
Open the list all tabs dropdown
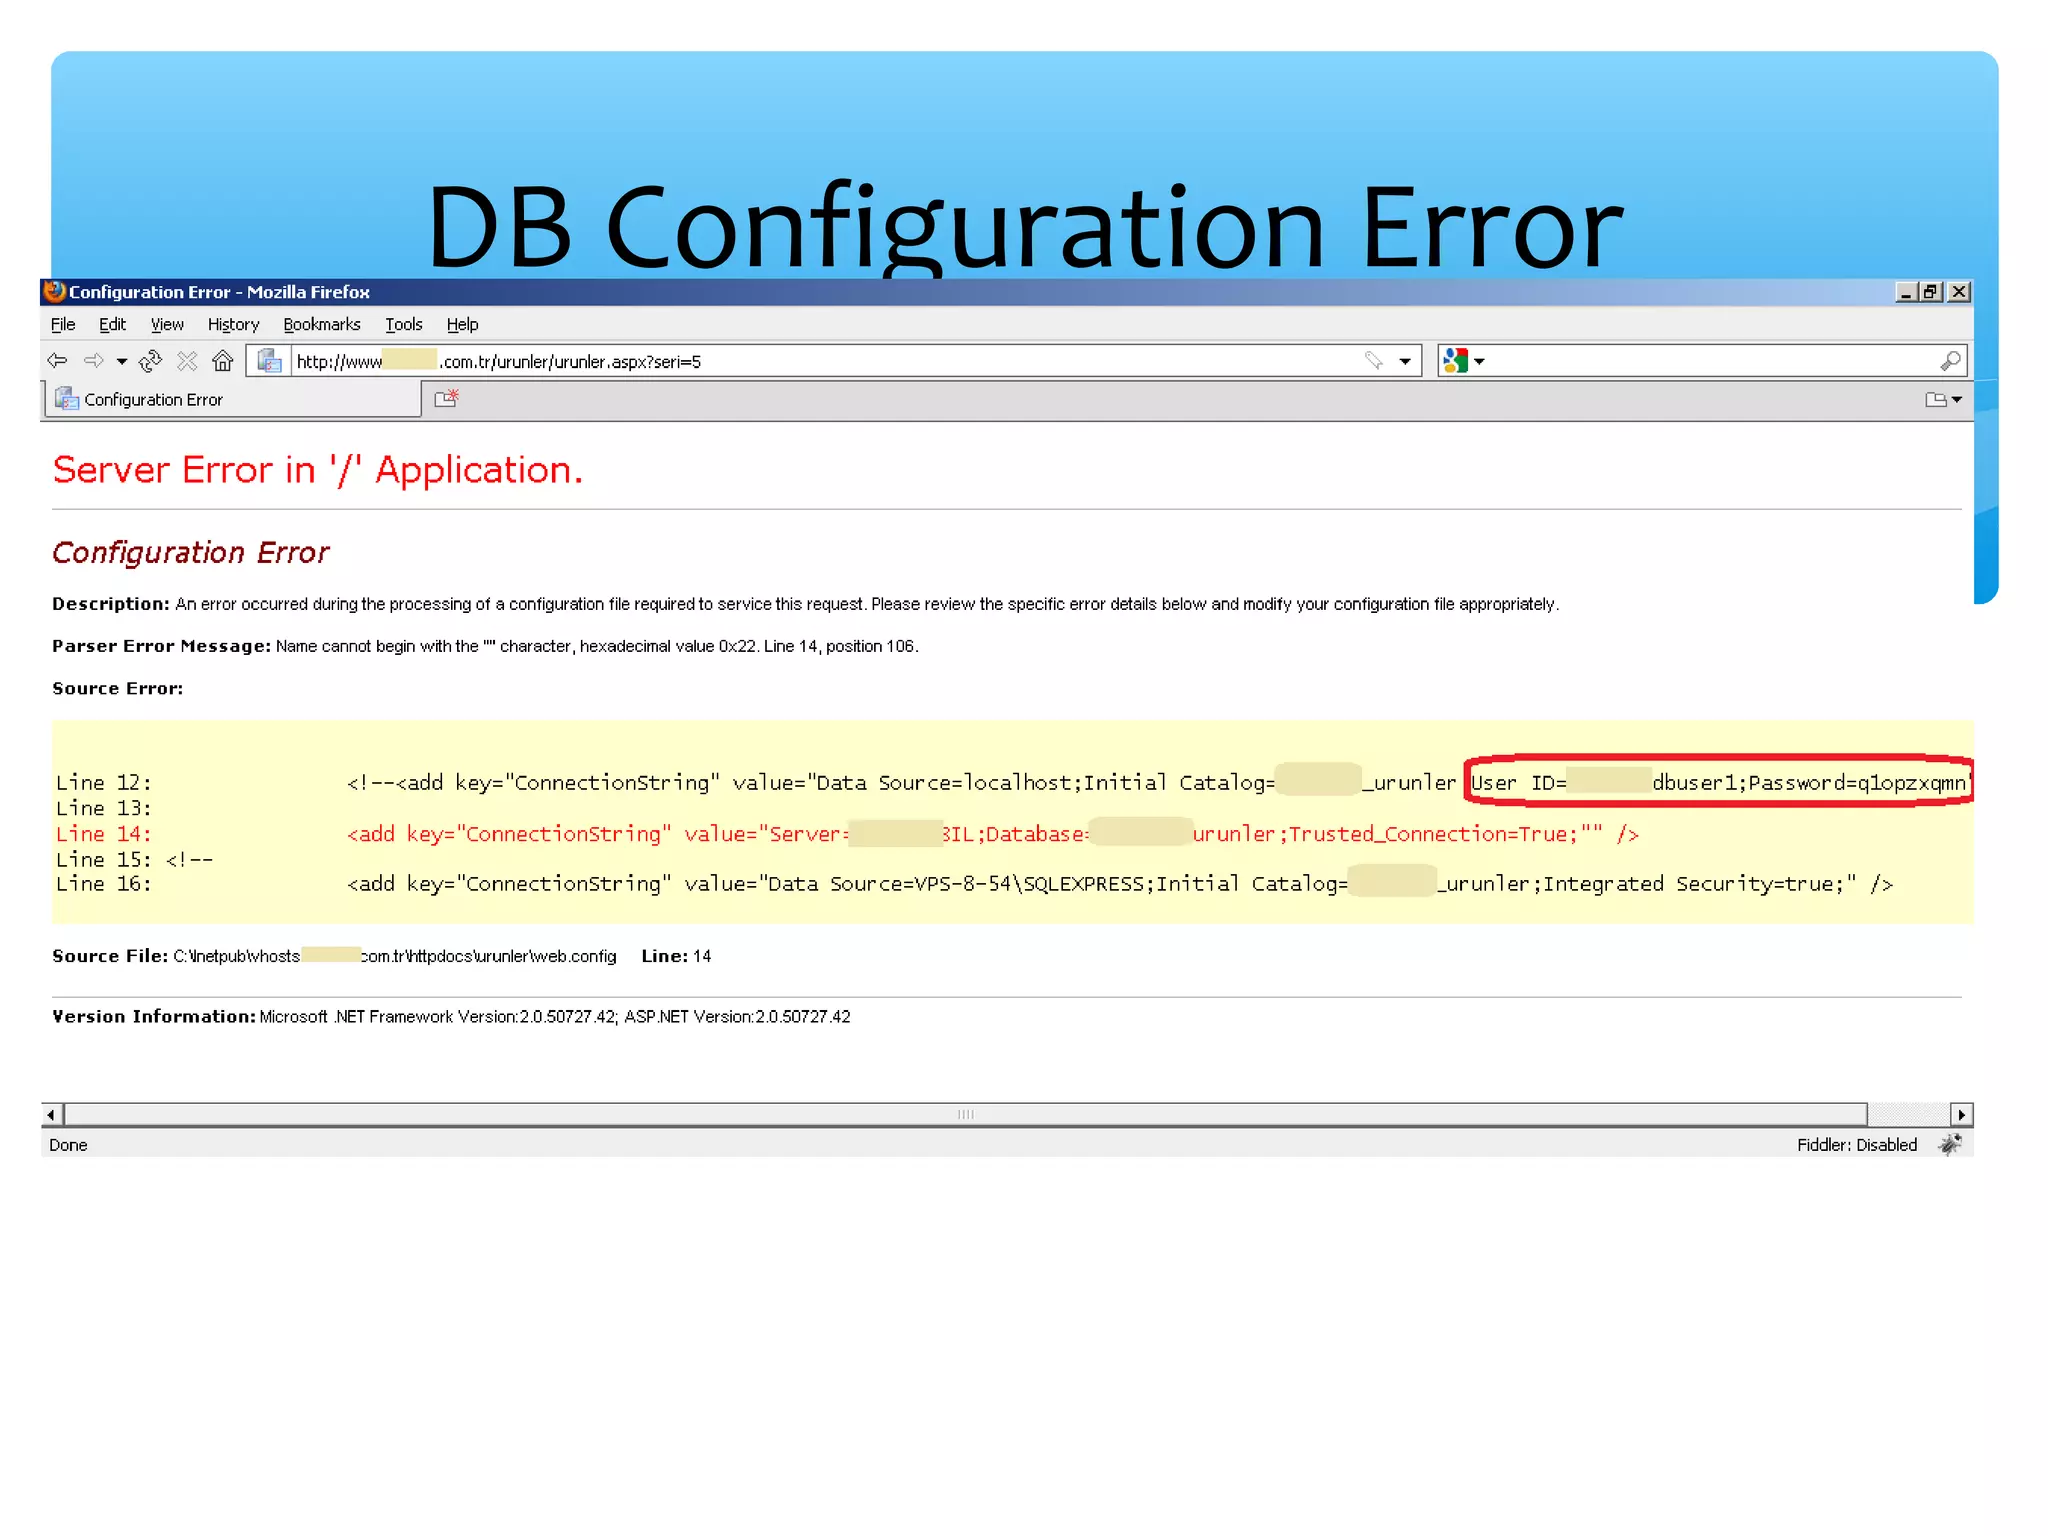click(1943, 399)
